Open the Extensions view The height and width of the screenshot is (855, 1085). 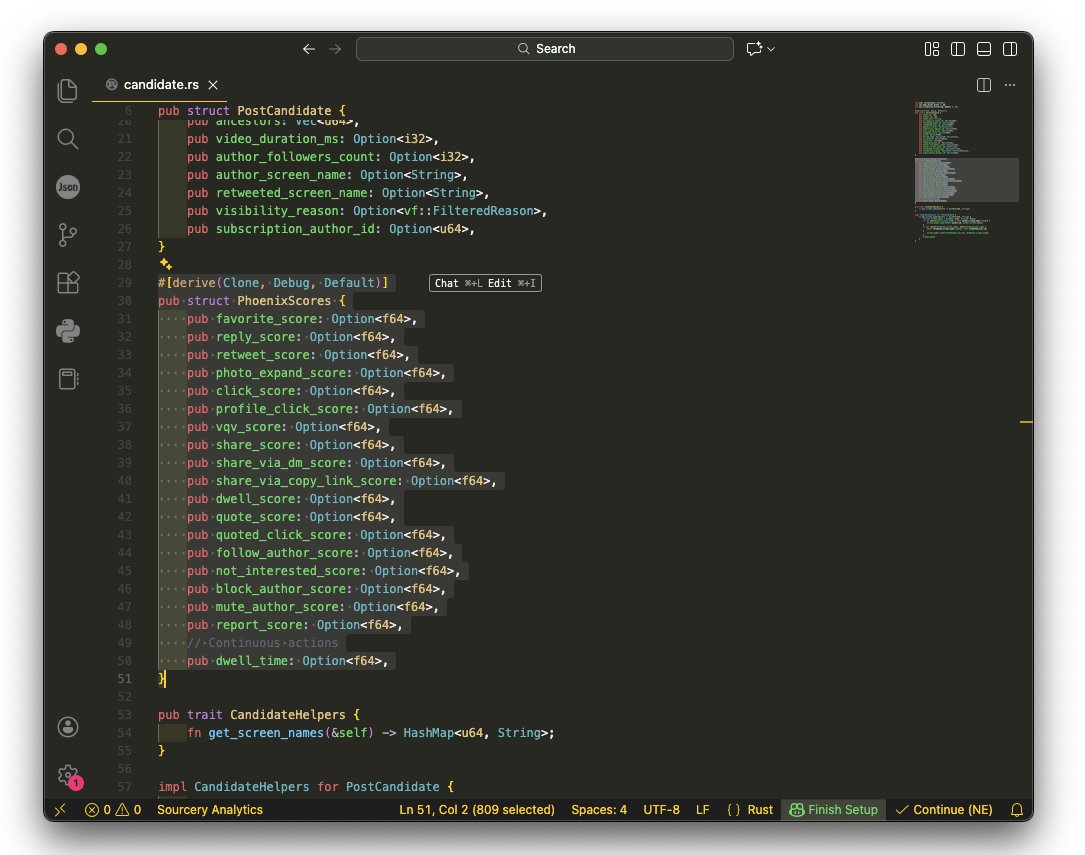click(x=68, y=283)
